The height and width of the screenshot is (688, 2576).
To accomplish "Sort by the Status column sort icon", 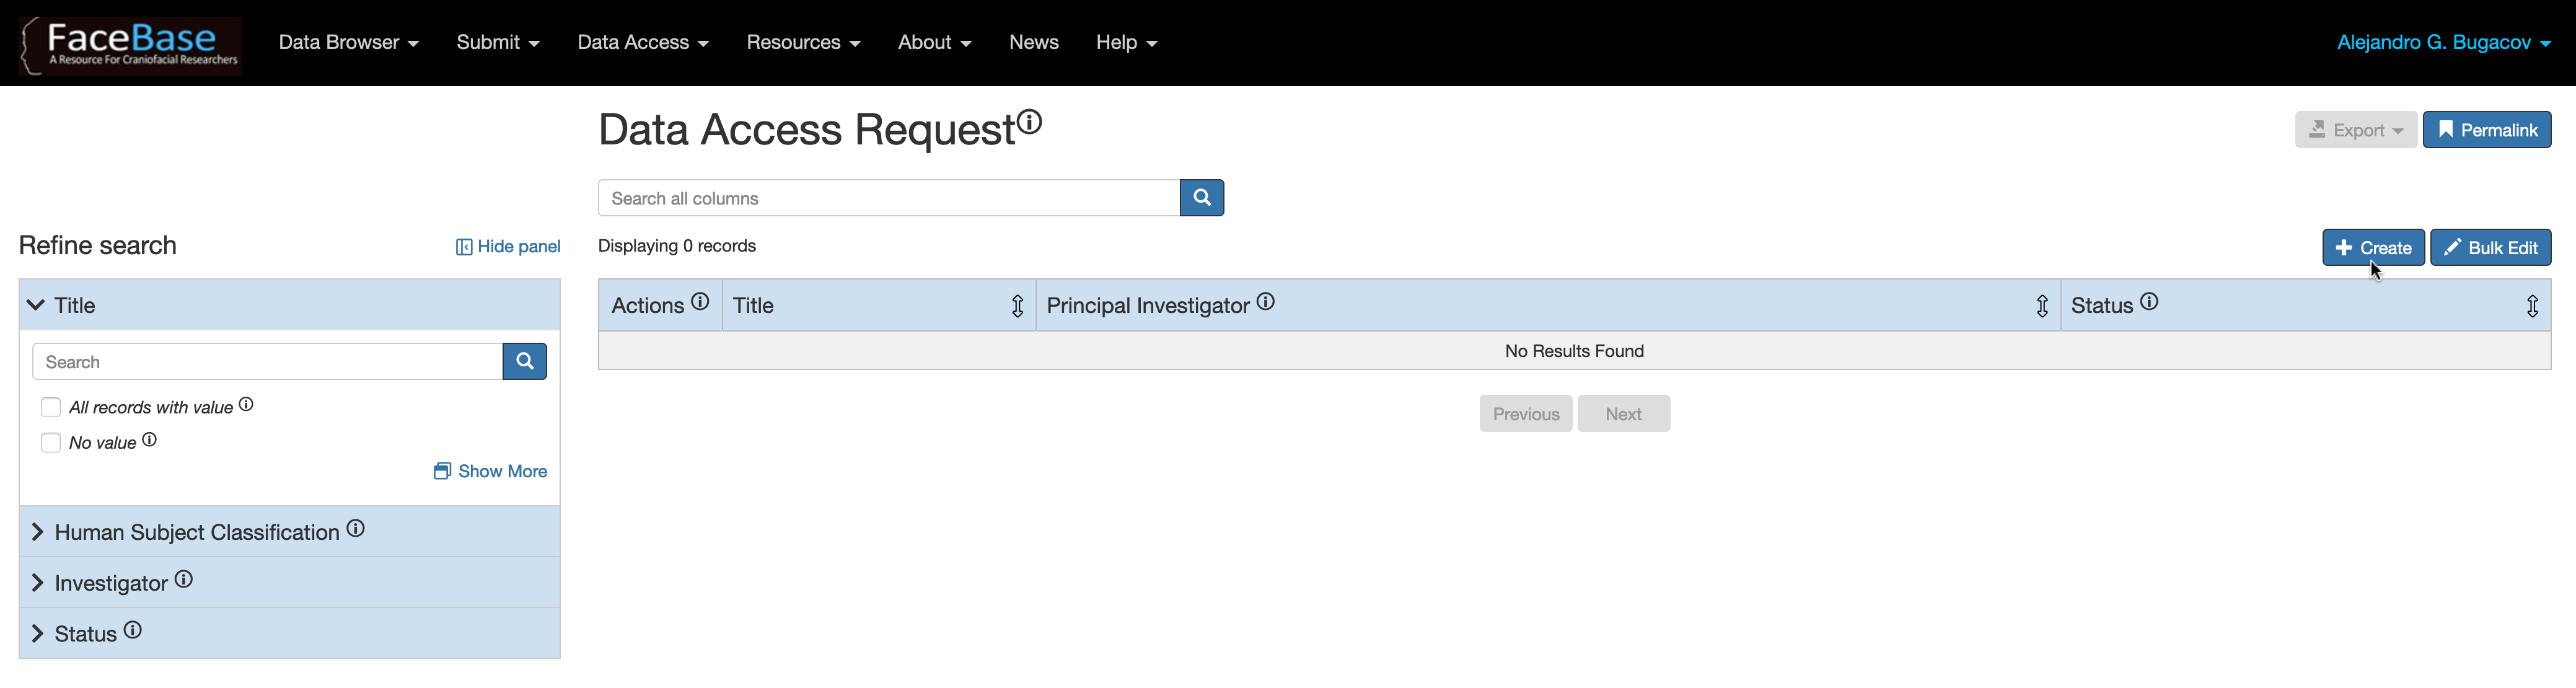I will (2532, 306).
